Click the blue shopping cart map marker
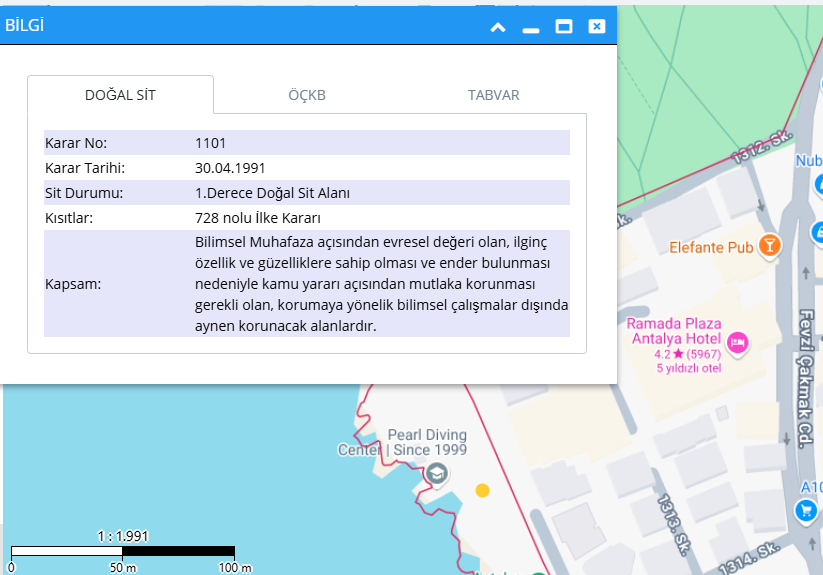 [x=806, y=511]
